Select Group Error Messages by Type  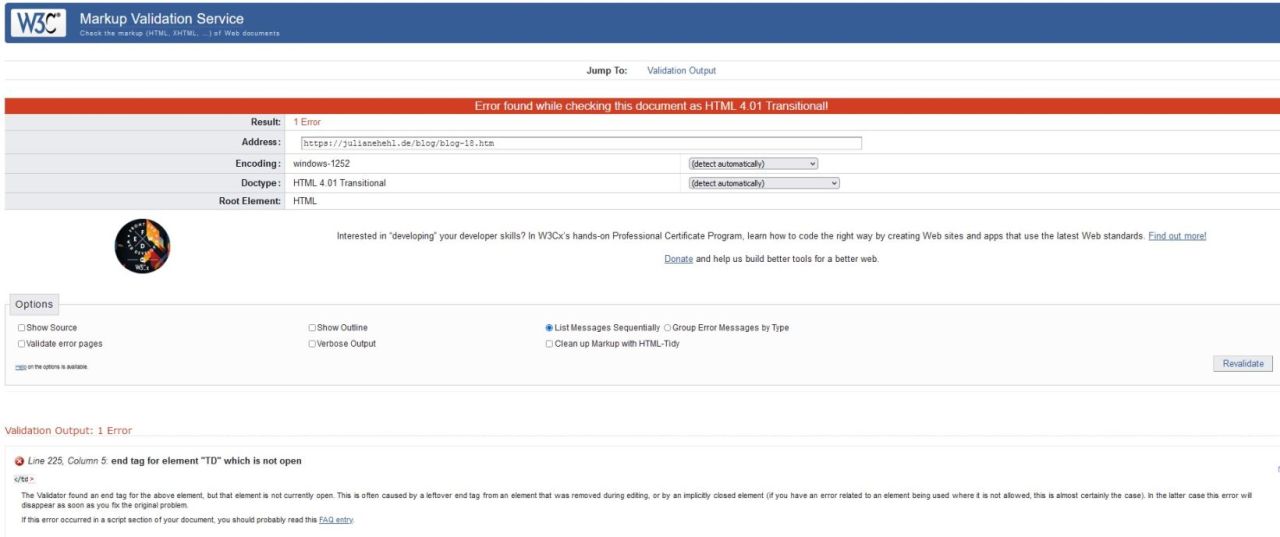point(668,328)
